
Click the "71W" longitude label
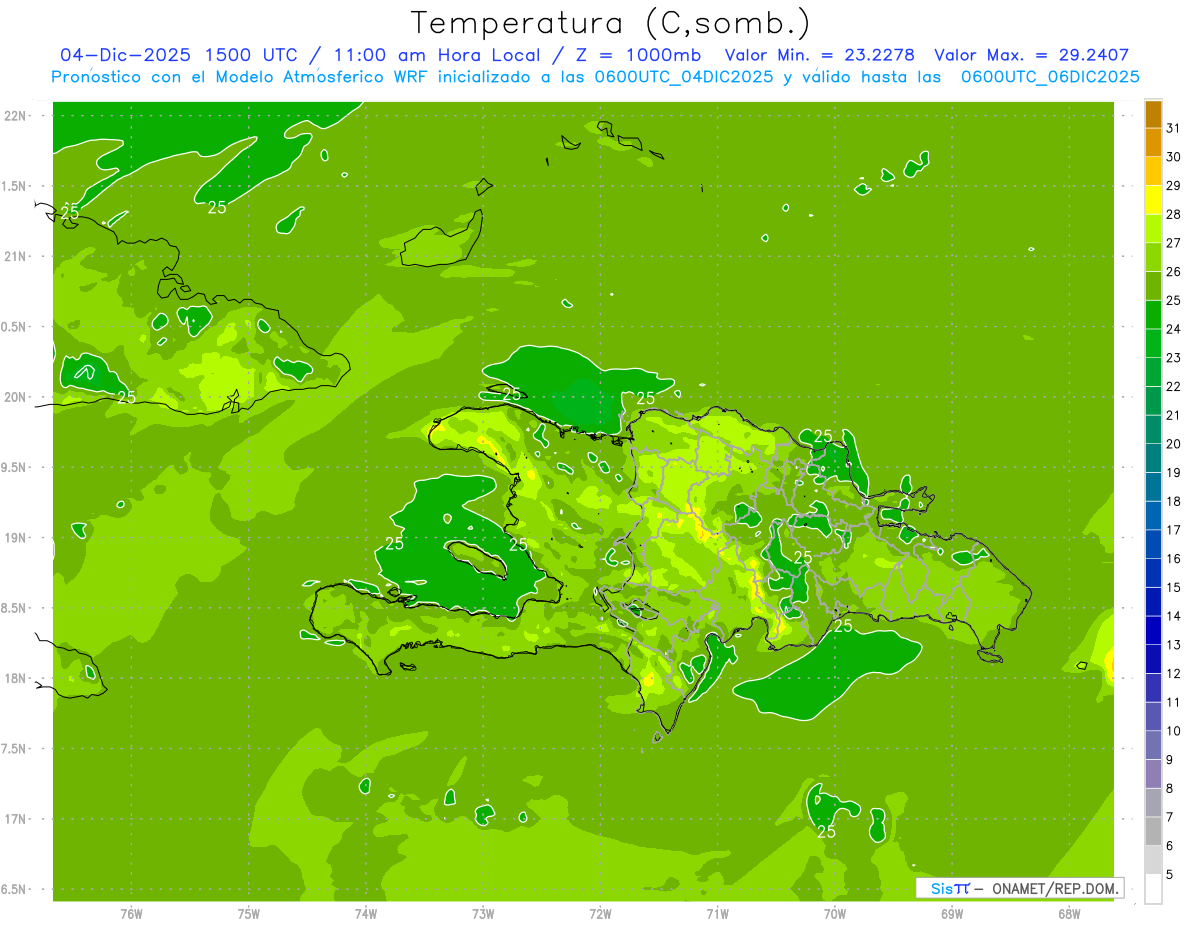[x=717, y=914]
